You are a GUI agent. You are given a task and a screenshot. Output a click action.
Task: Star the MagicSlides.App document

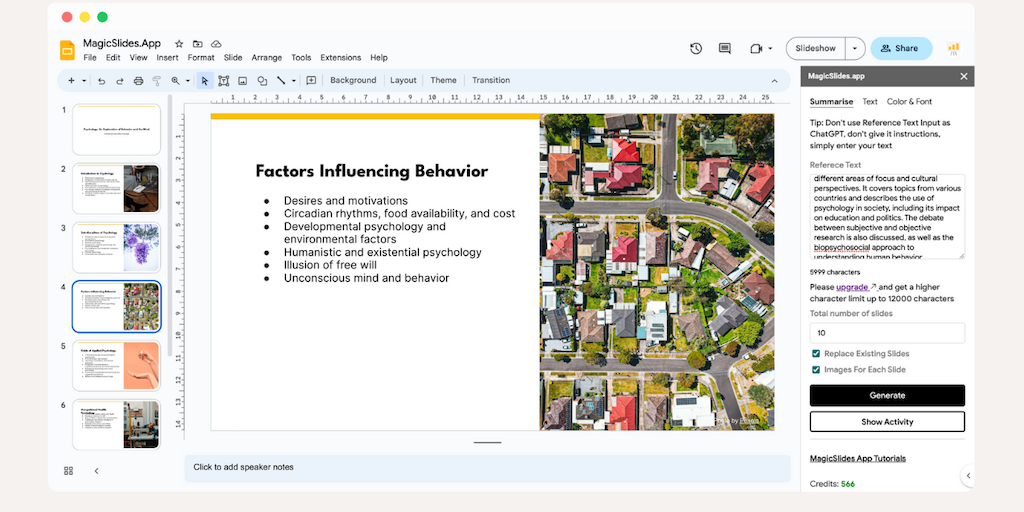[179, 44]
